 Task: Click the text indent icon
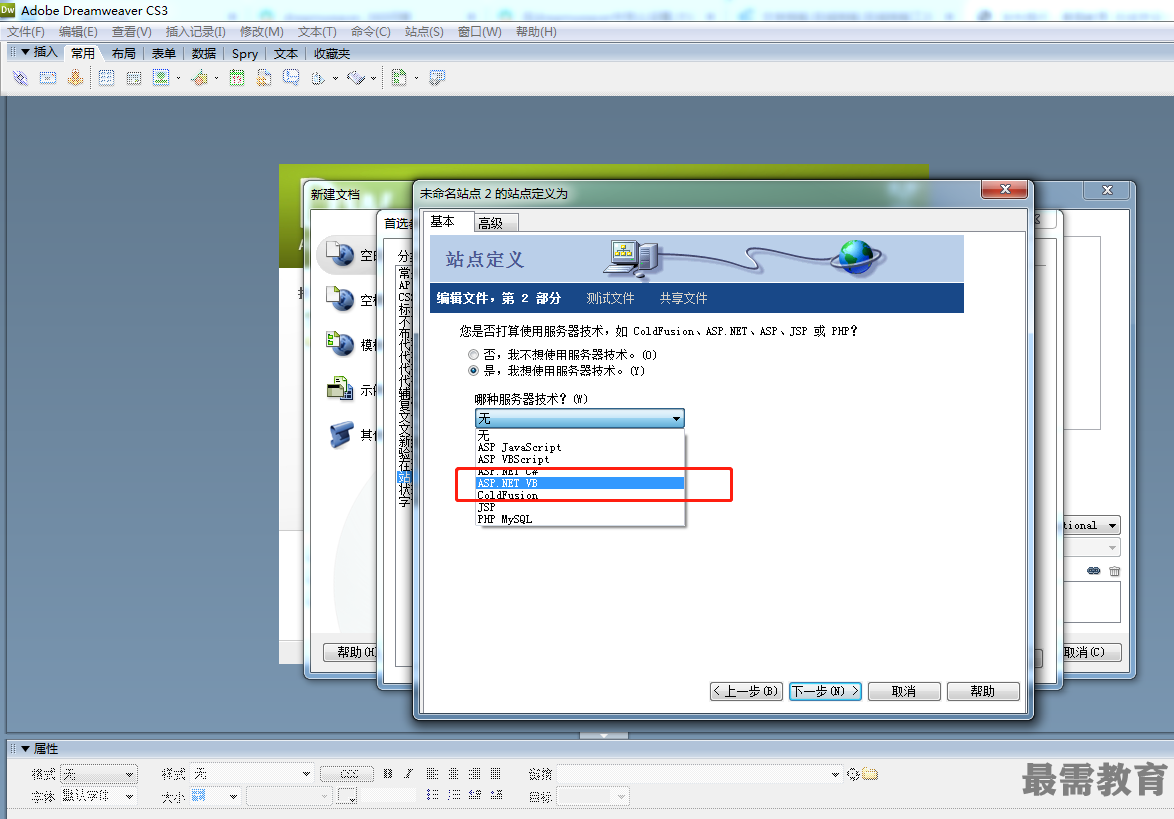click(x=496, y=795)
